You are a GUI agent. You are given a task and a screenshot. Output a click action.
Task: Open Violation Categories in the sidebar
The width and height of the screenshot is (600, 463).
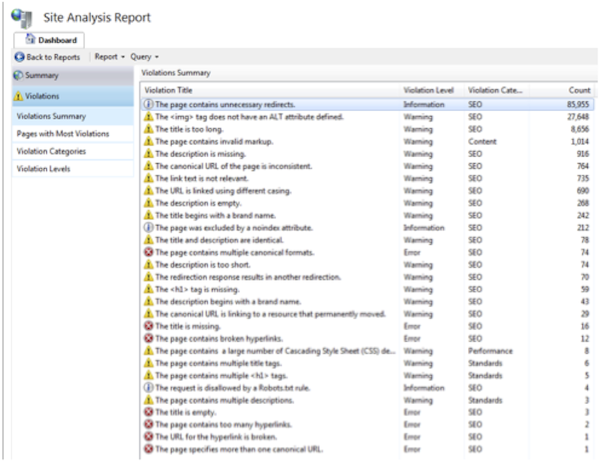73,151
